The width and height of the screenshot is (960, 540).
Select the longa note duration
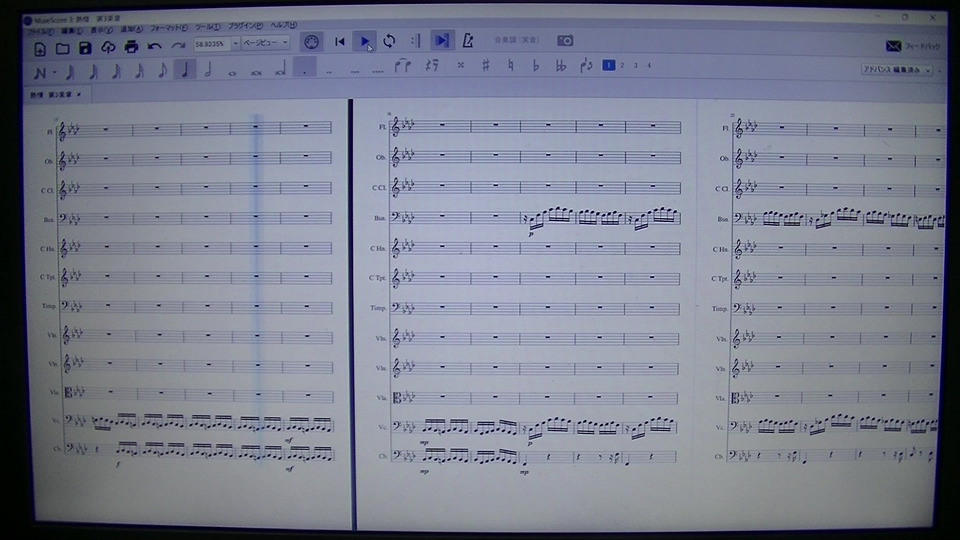[280, 69]
